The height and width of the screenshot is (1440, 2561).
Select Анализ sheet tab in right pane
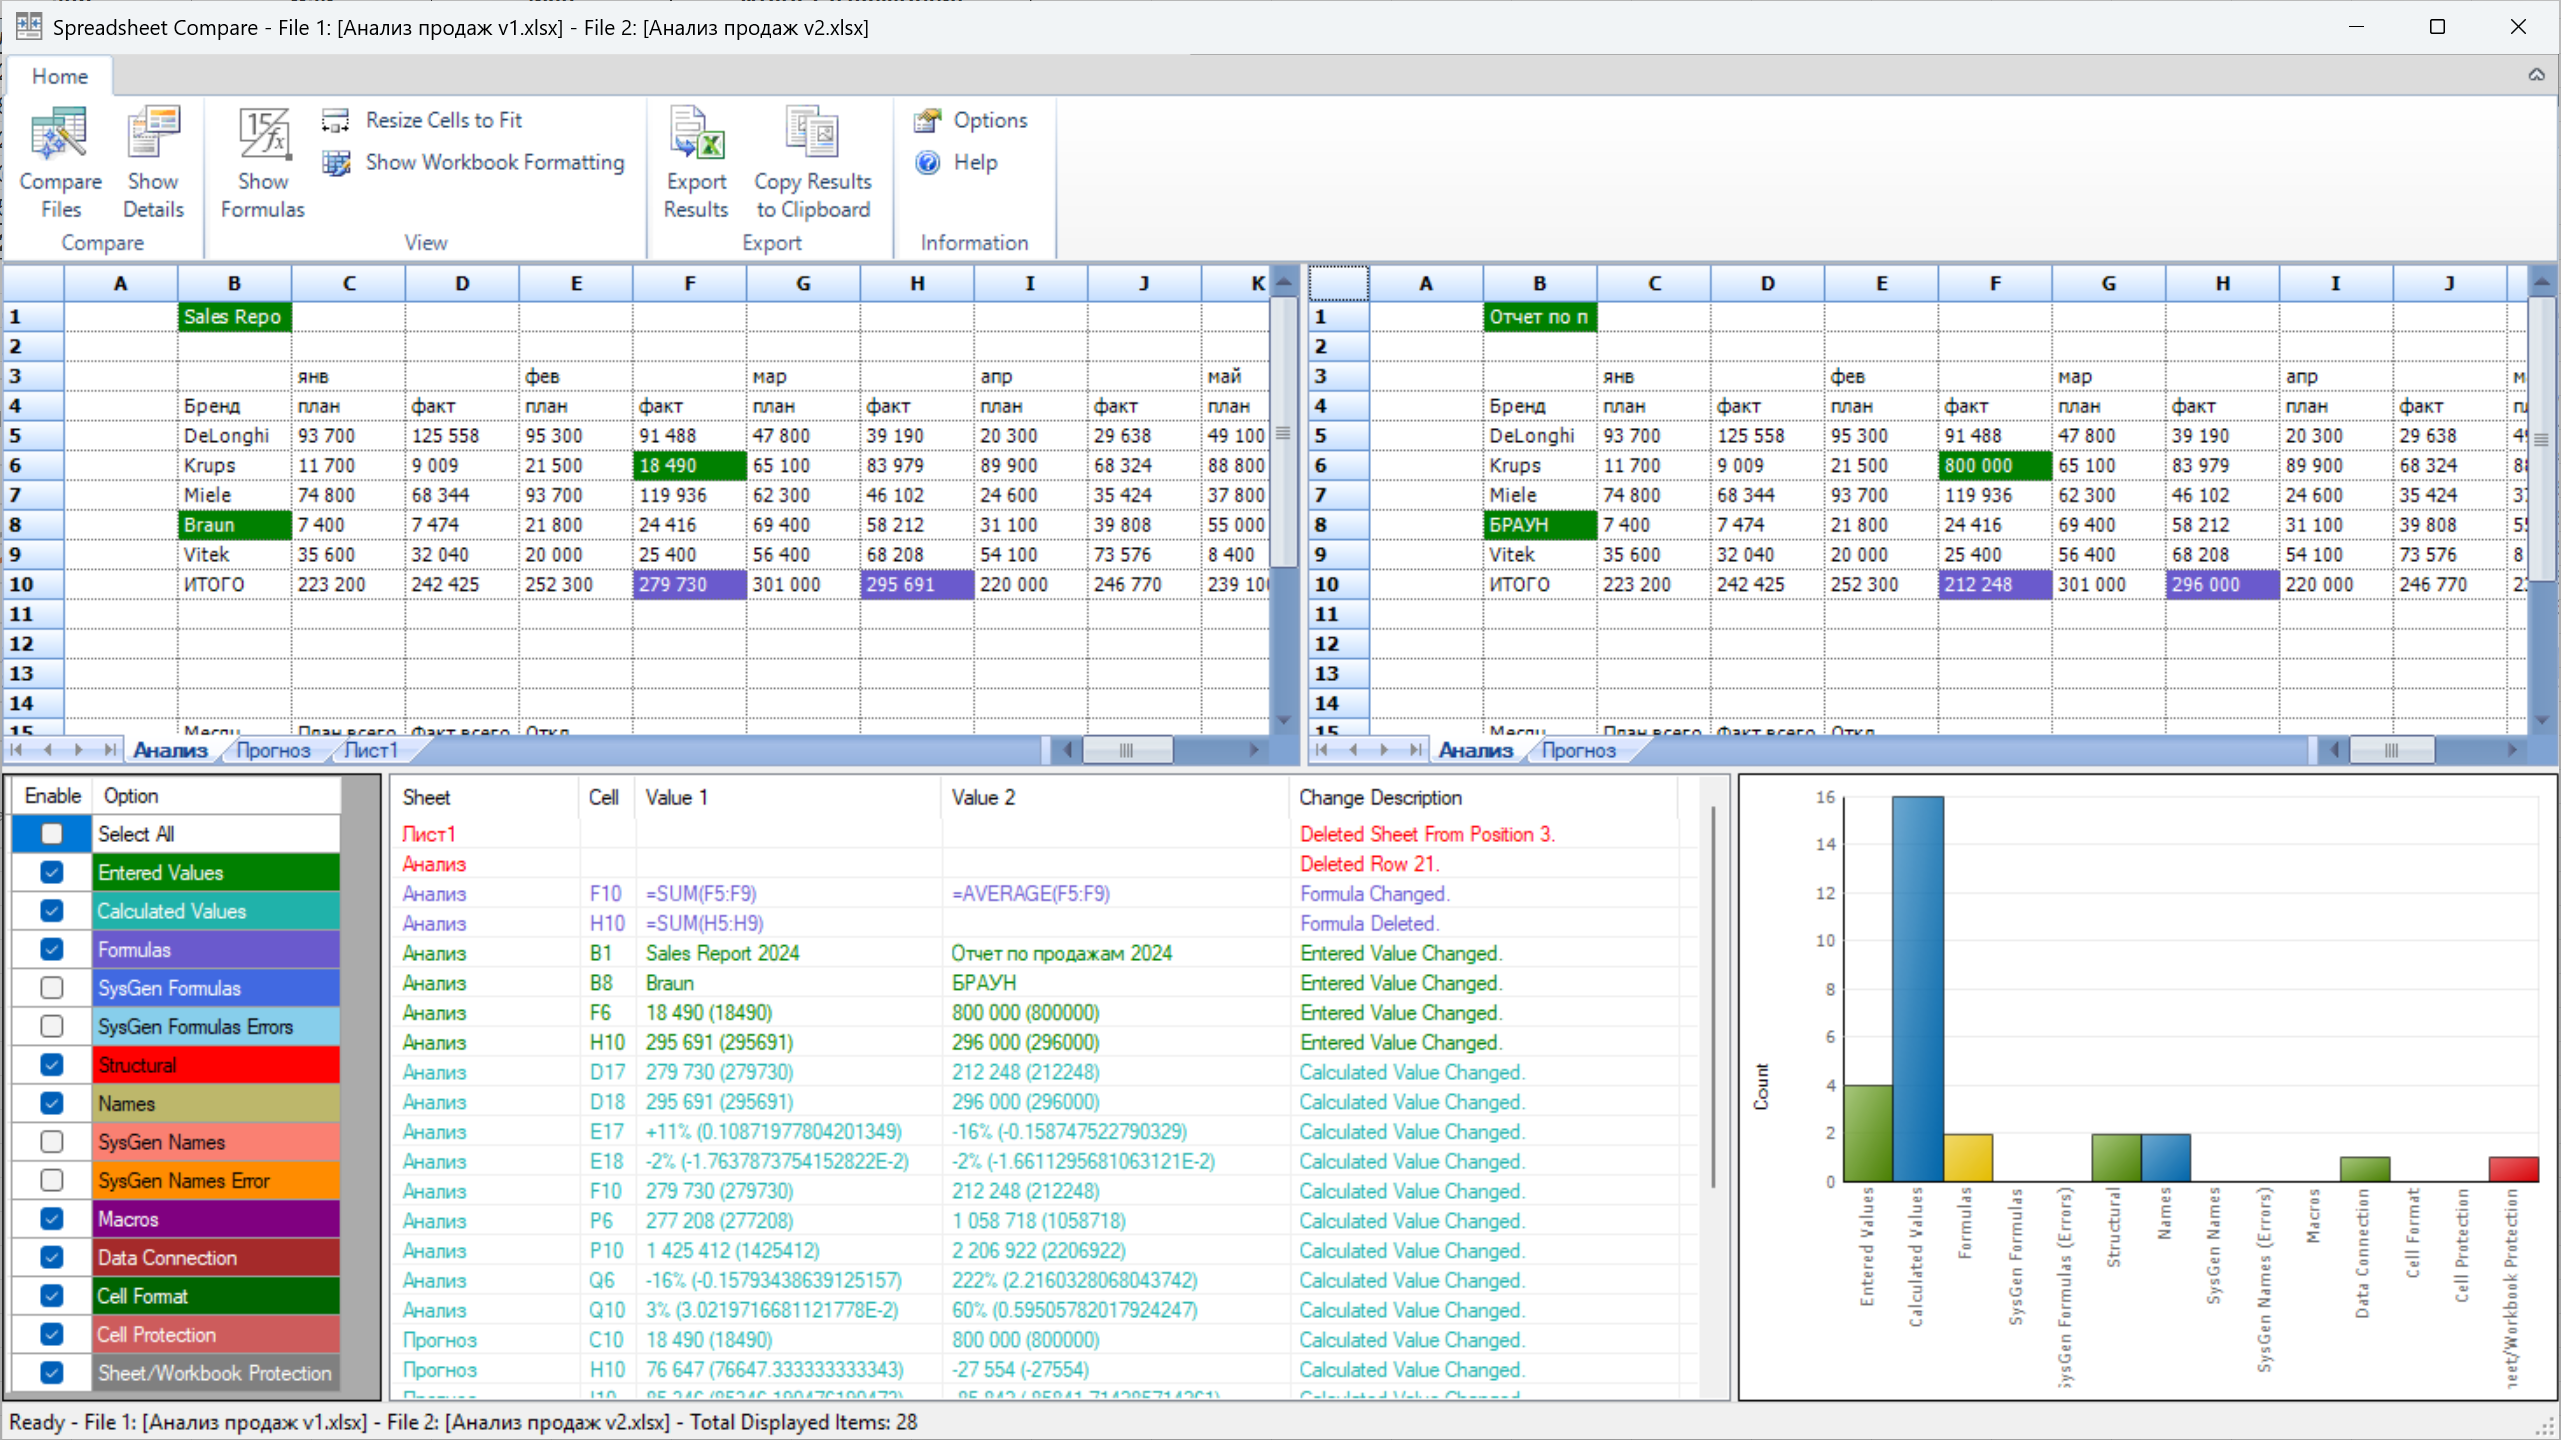tap(1475, 750)
